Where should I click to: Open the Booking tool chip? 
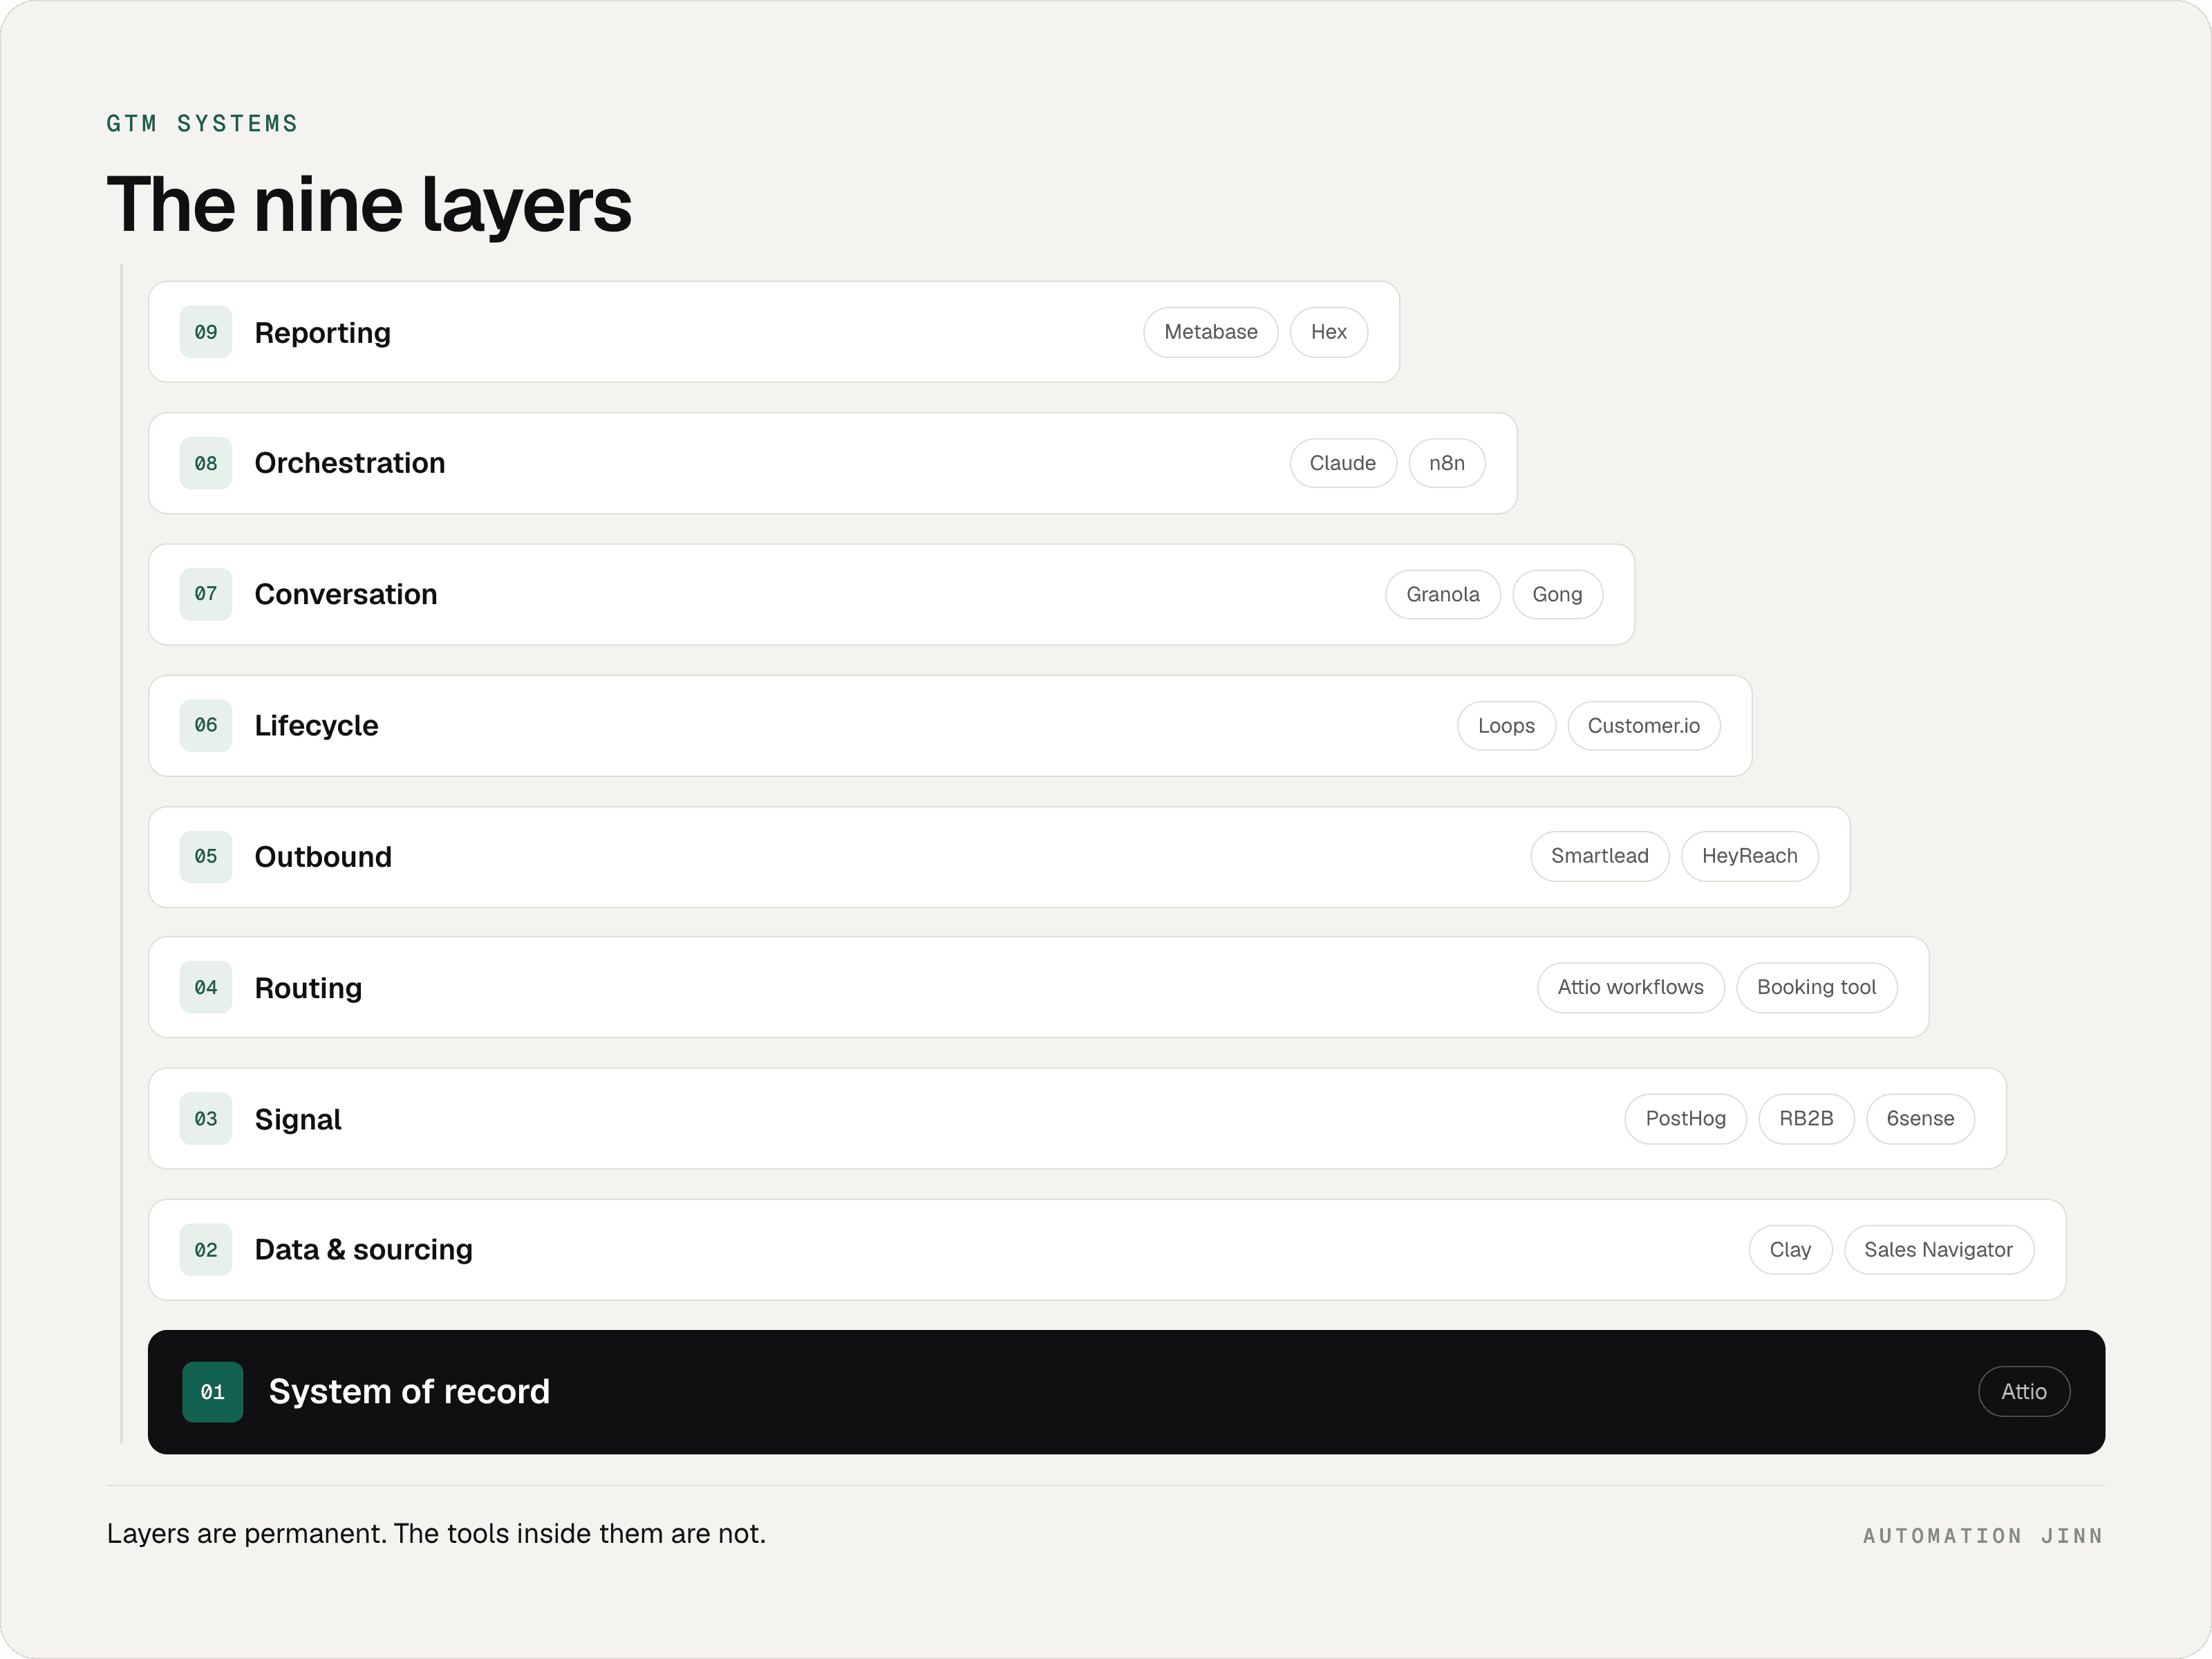1817,987
